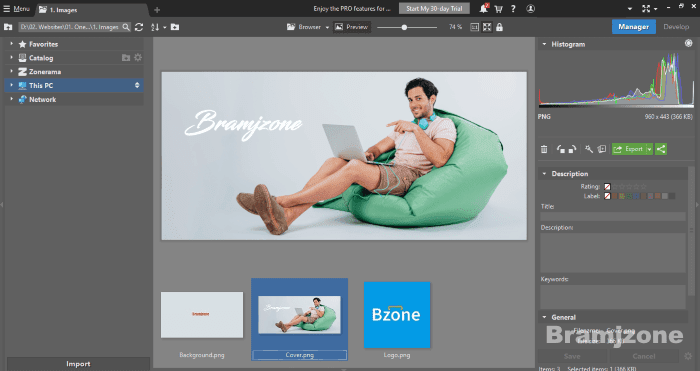Image resolution: width=700 pixels, height=371 pixels.
Task: Add a new tab with the plus icon
Action: (x=157, y=9)
